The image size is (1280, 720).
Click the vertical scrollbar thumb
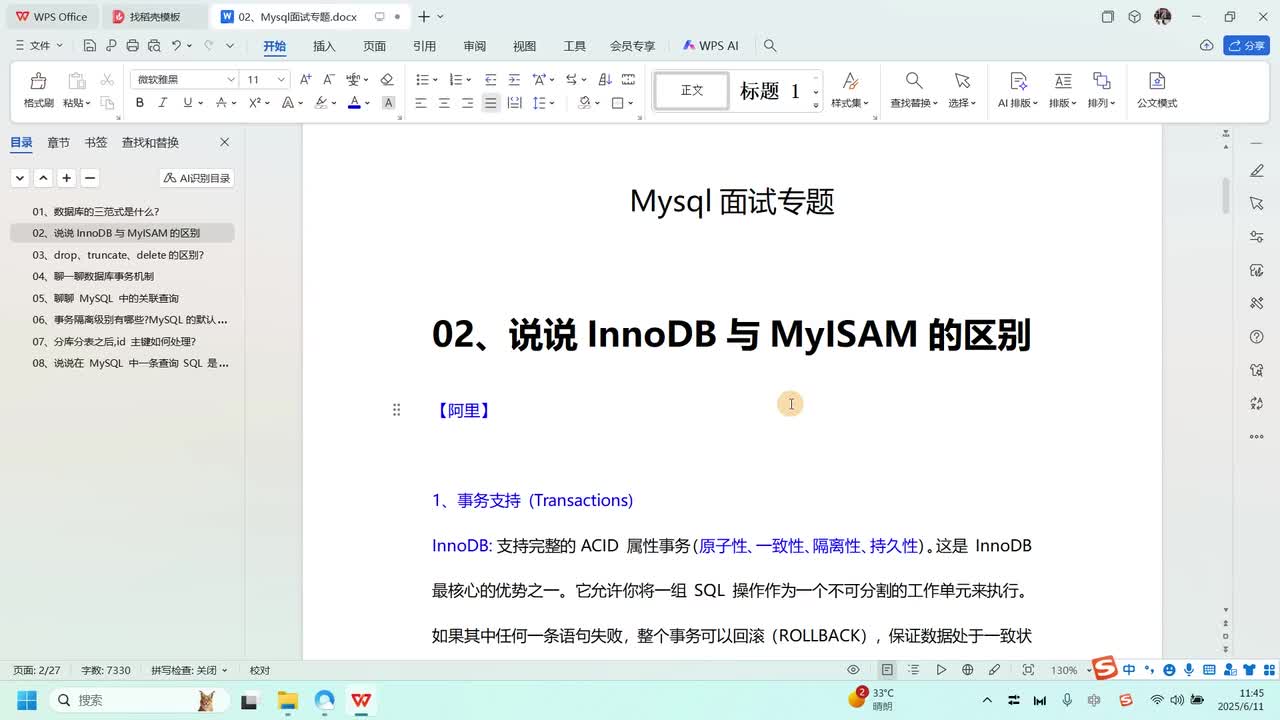pos(1226,196)
